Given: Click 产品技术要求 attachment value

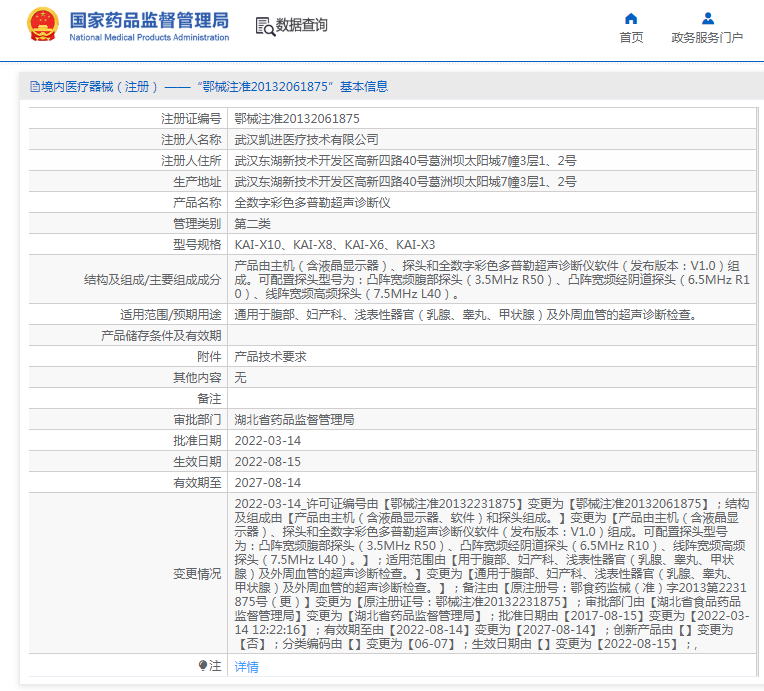Looking at the screenshot, I should pos(270,356).
